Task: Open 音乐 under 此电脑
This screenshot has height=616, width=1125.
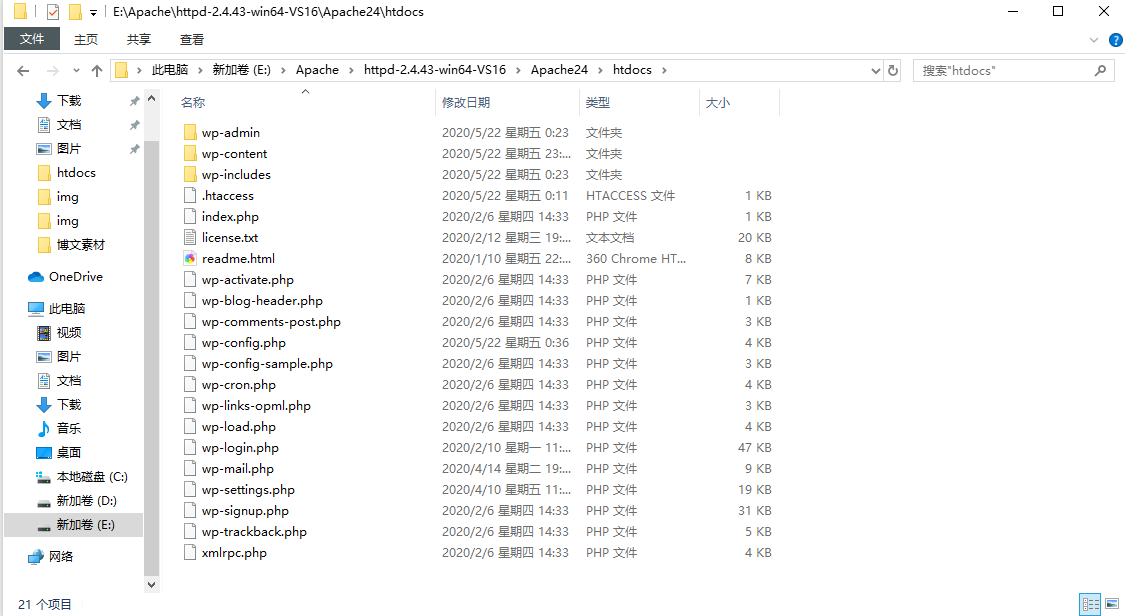Action: 69,428
